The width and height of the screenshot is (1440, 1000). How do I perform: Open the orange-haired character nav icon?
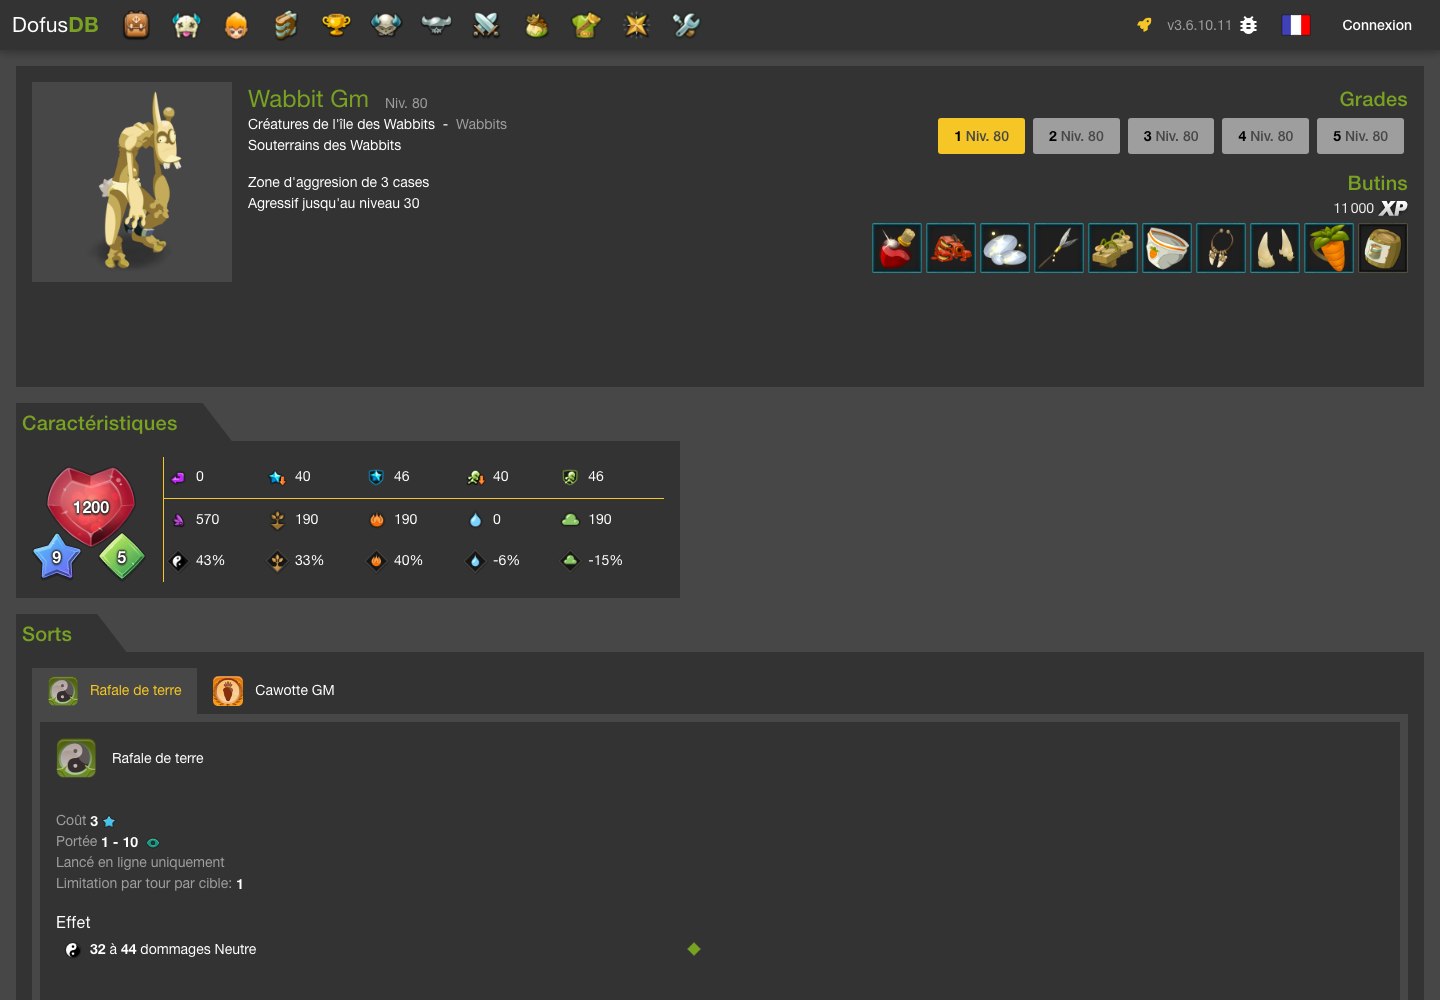click(x=236, y=25)
